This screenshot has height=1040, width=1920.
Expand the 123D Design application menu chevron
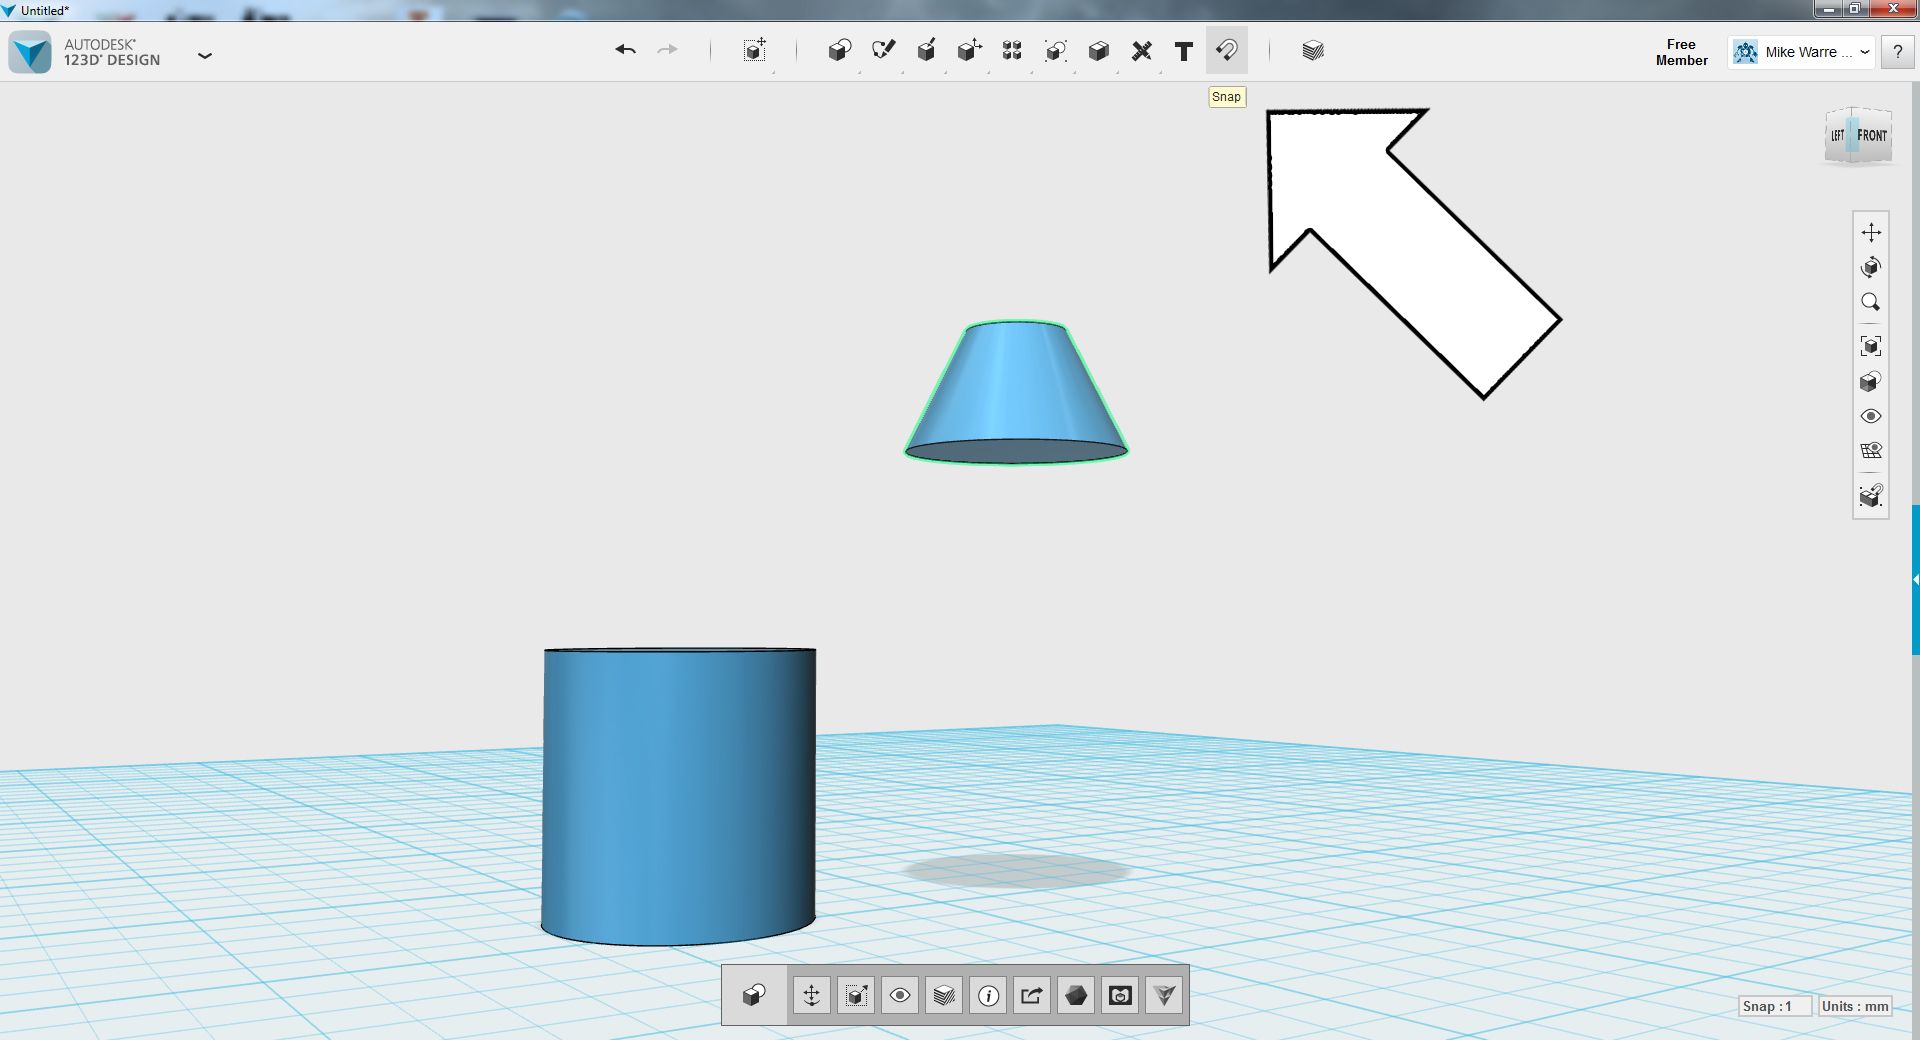(x=205, y=55)
